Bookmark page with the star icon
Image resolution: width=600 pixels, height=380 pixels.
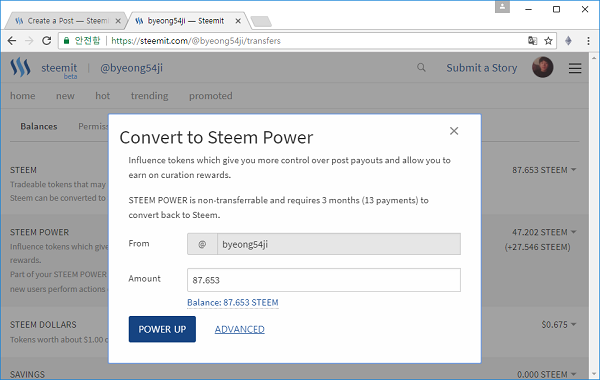(x=548, y=41)
